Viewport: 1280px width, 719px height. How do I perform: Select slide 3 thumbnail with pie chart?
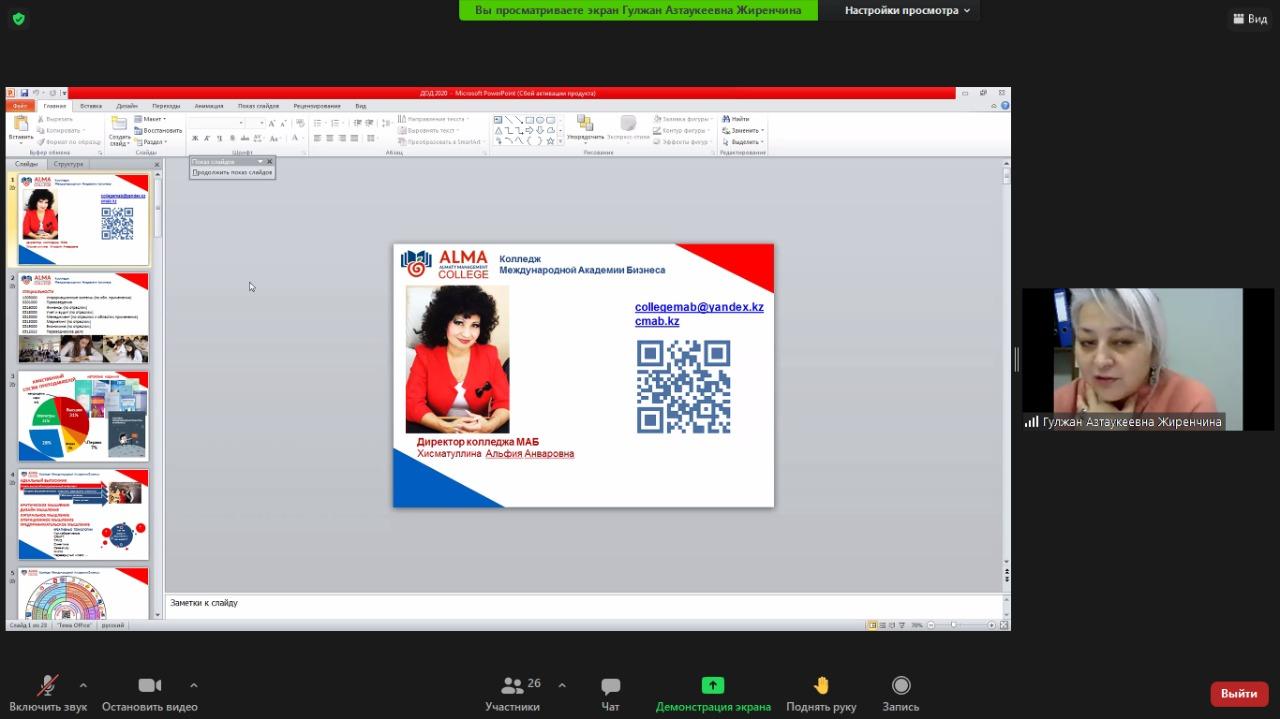tap(83, 416)
